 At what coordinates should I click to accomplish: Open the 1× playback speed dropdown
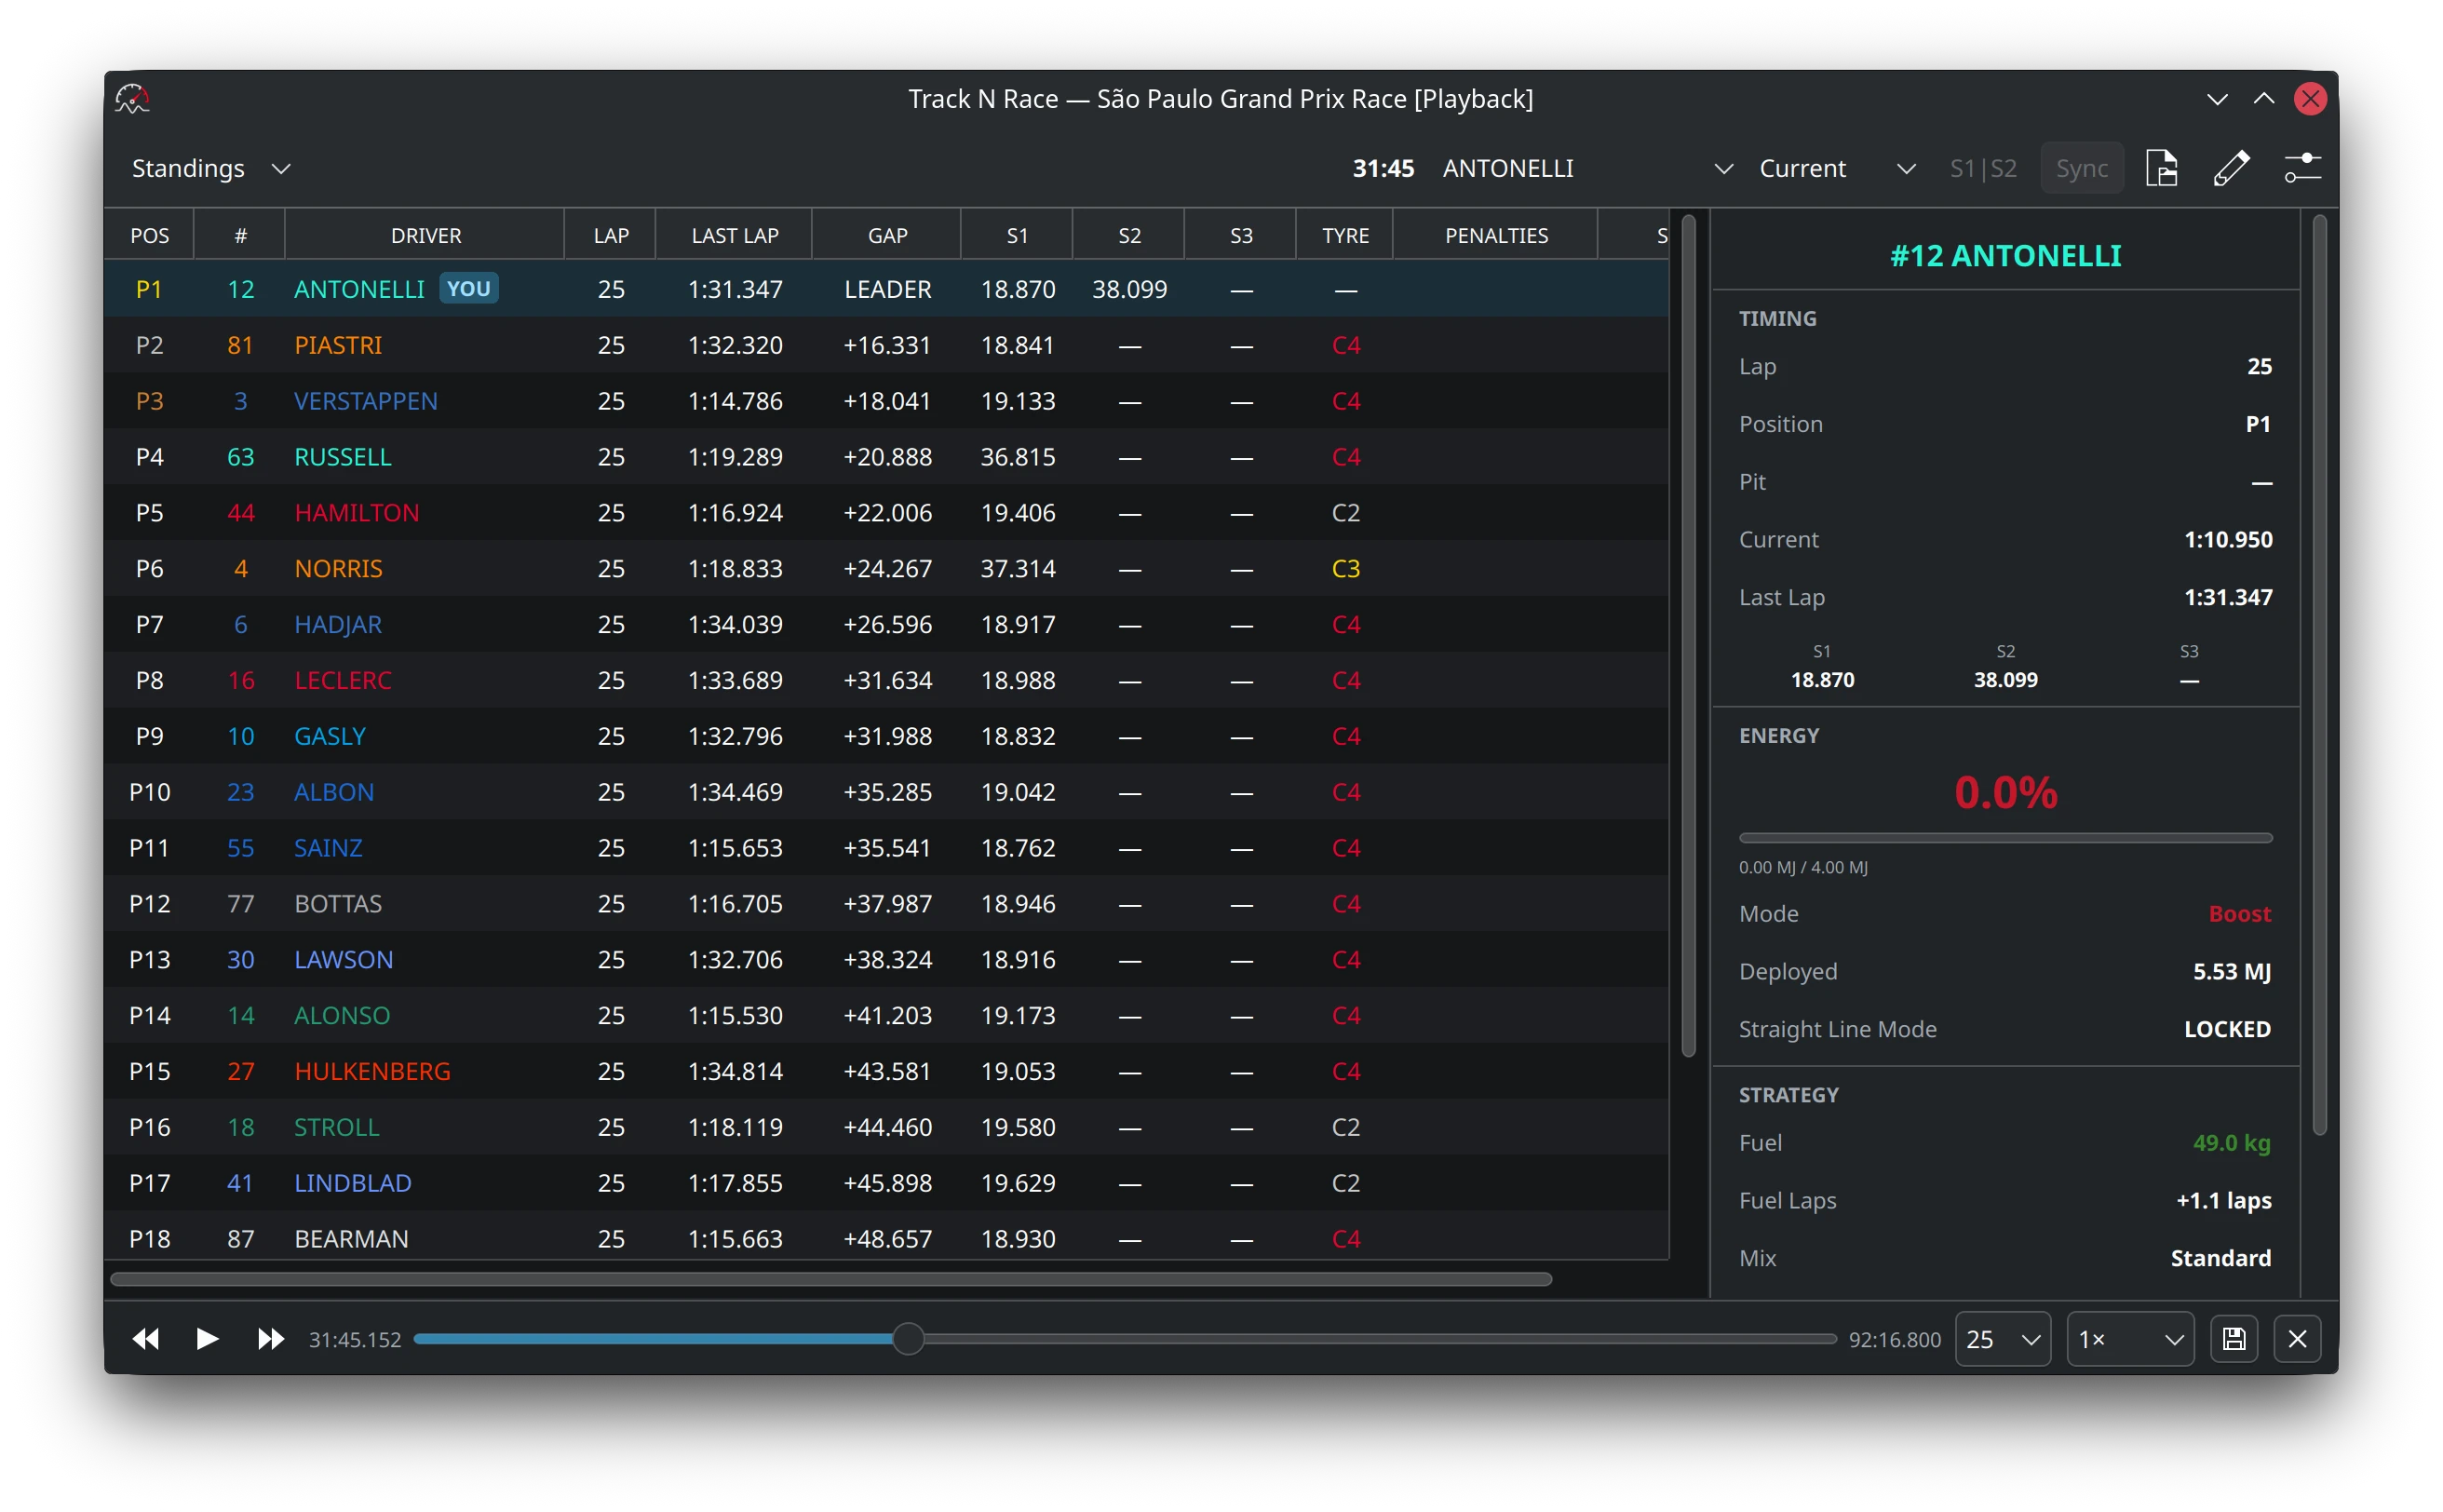(2130, 1338)
